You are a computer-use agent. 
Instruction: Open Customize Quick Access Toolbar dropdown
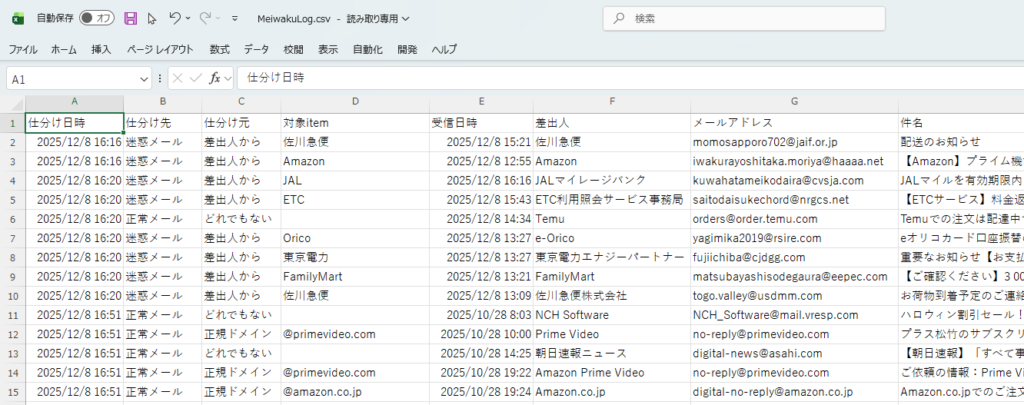234,18
